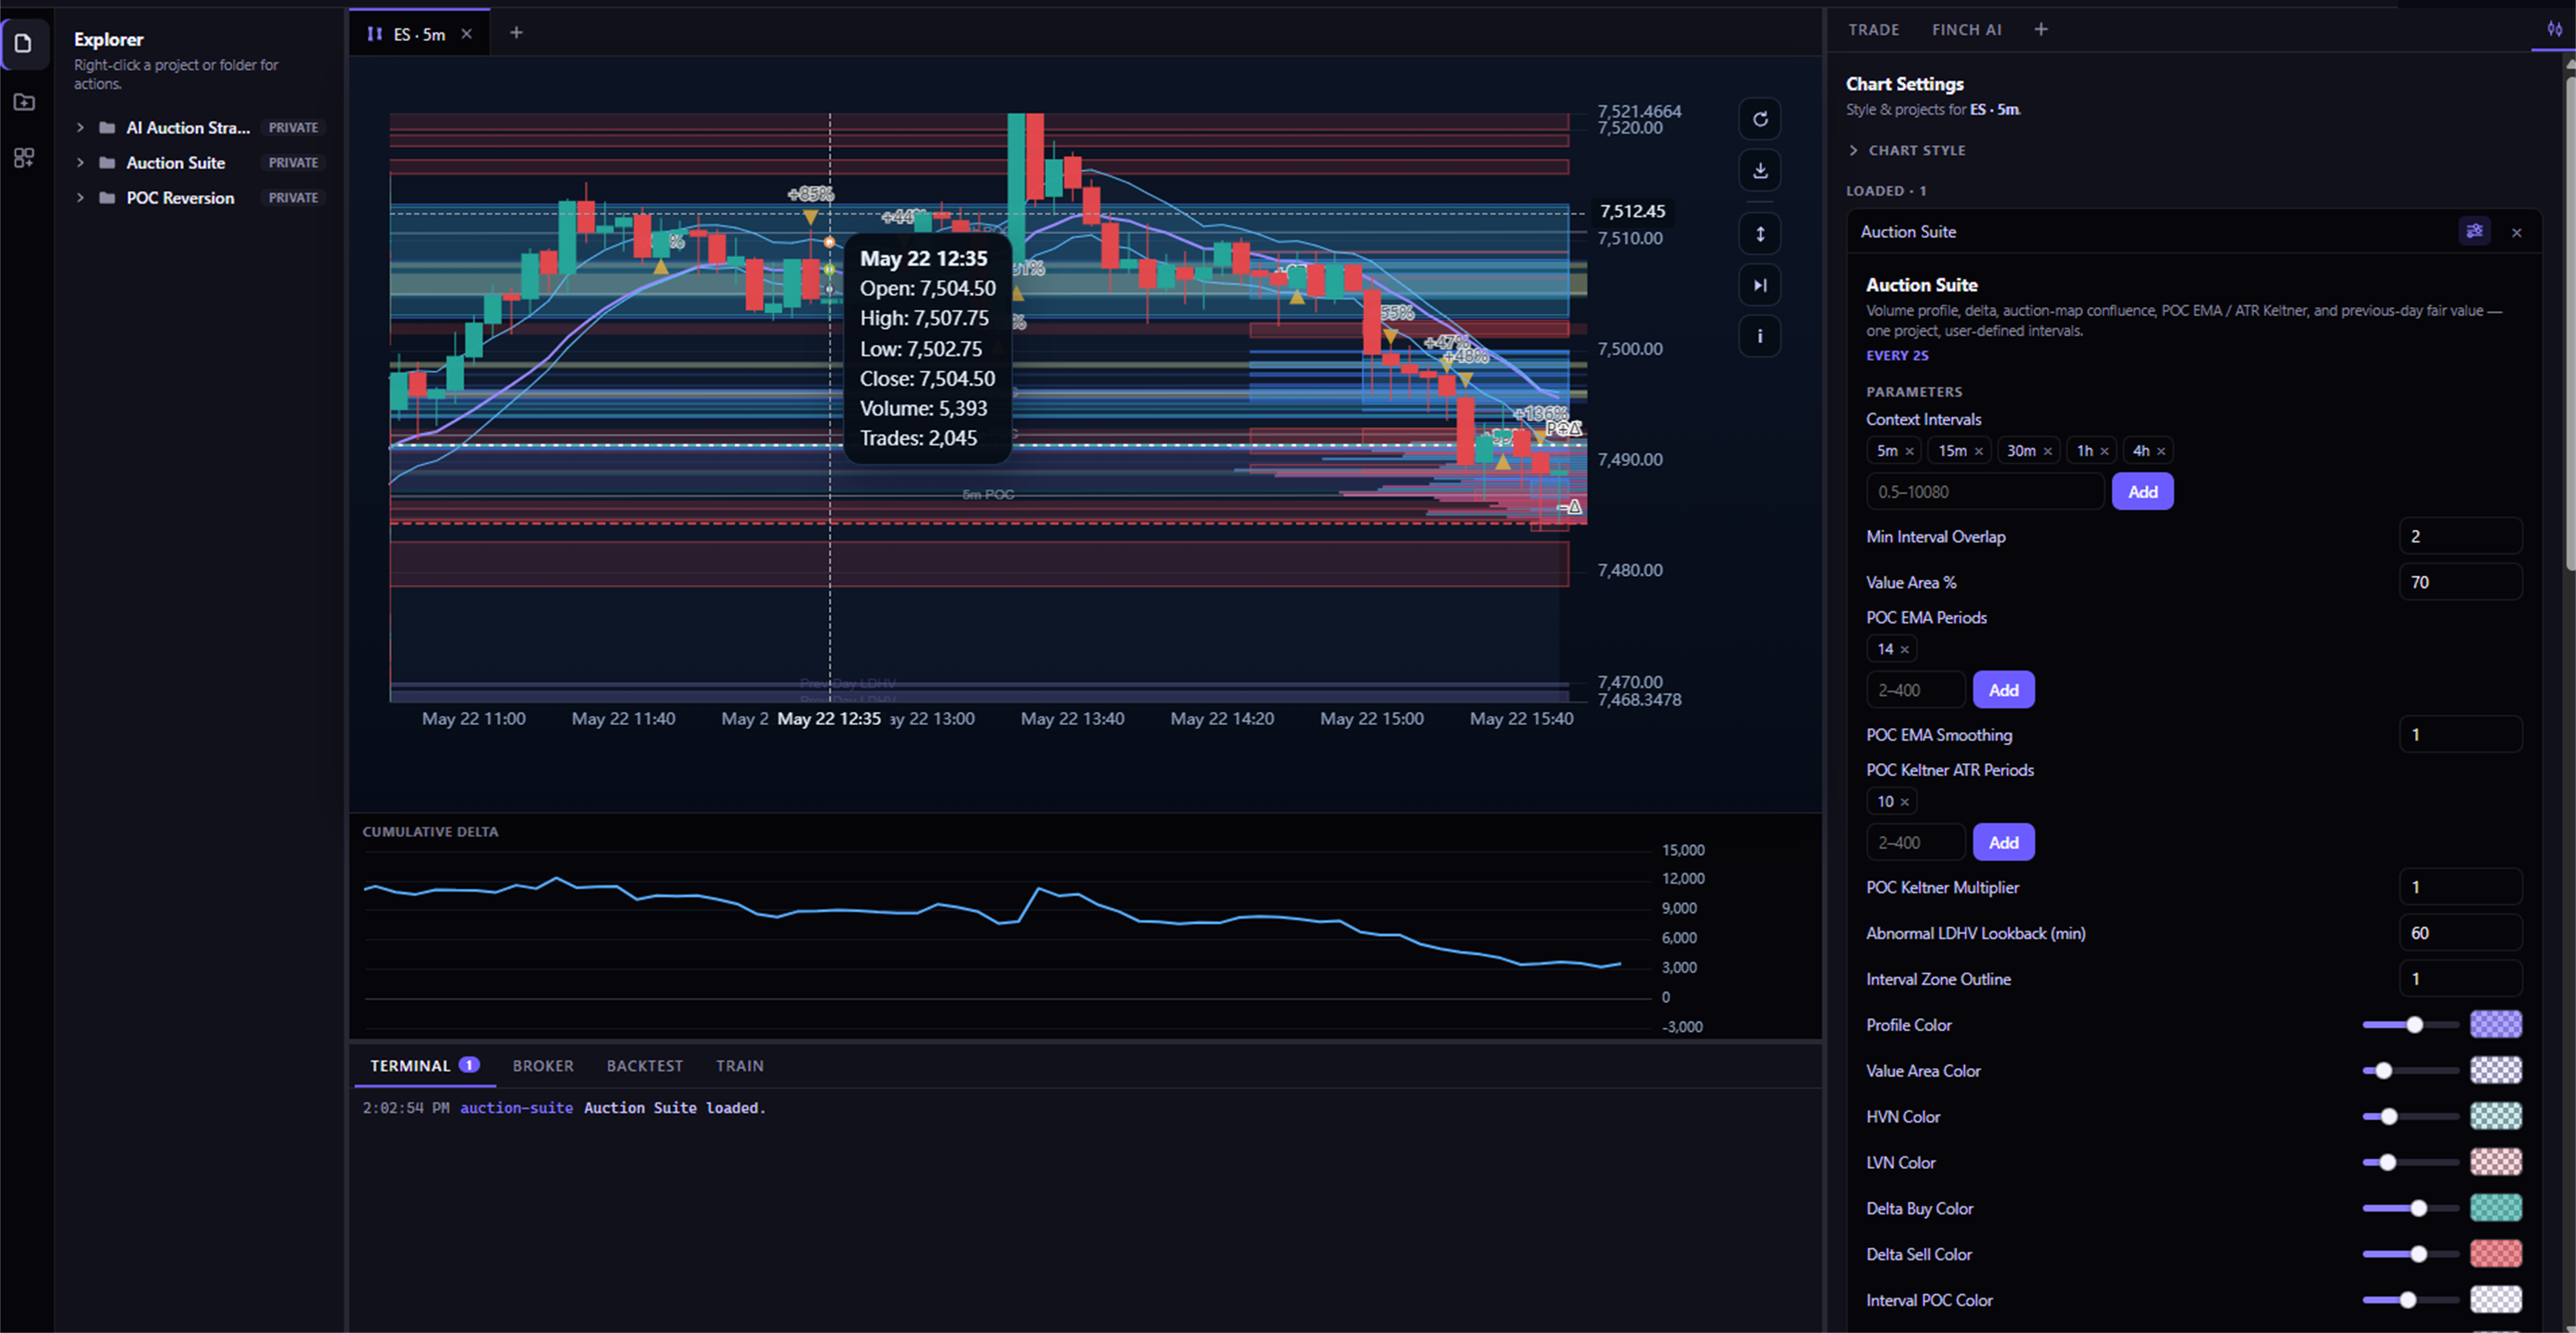Focus the Context Intervals 0.5–10080 input
The height and width of the screenshot is (1333, 2576).
tap(1985, 492)
